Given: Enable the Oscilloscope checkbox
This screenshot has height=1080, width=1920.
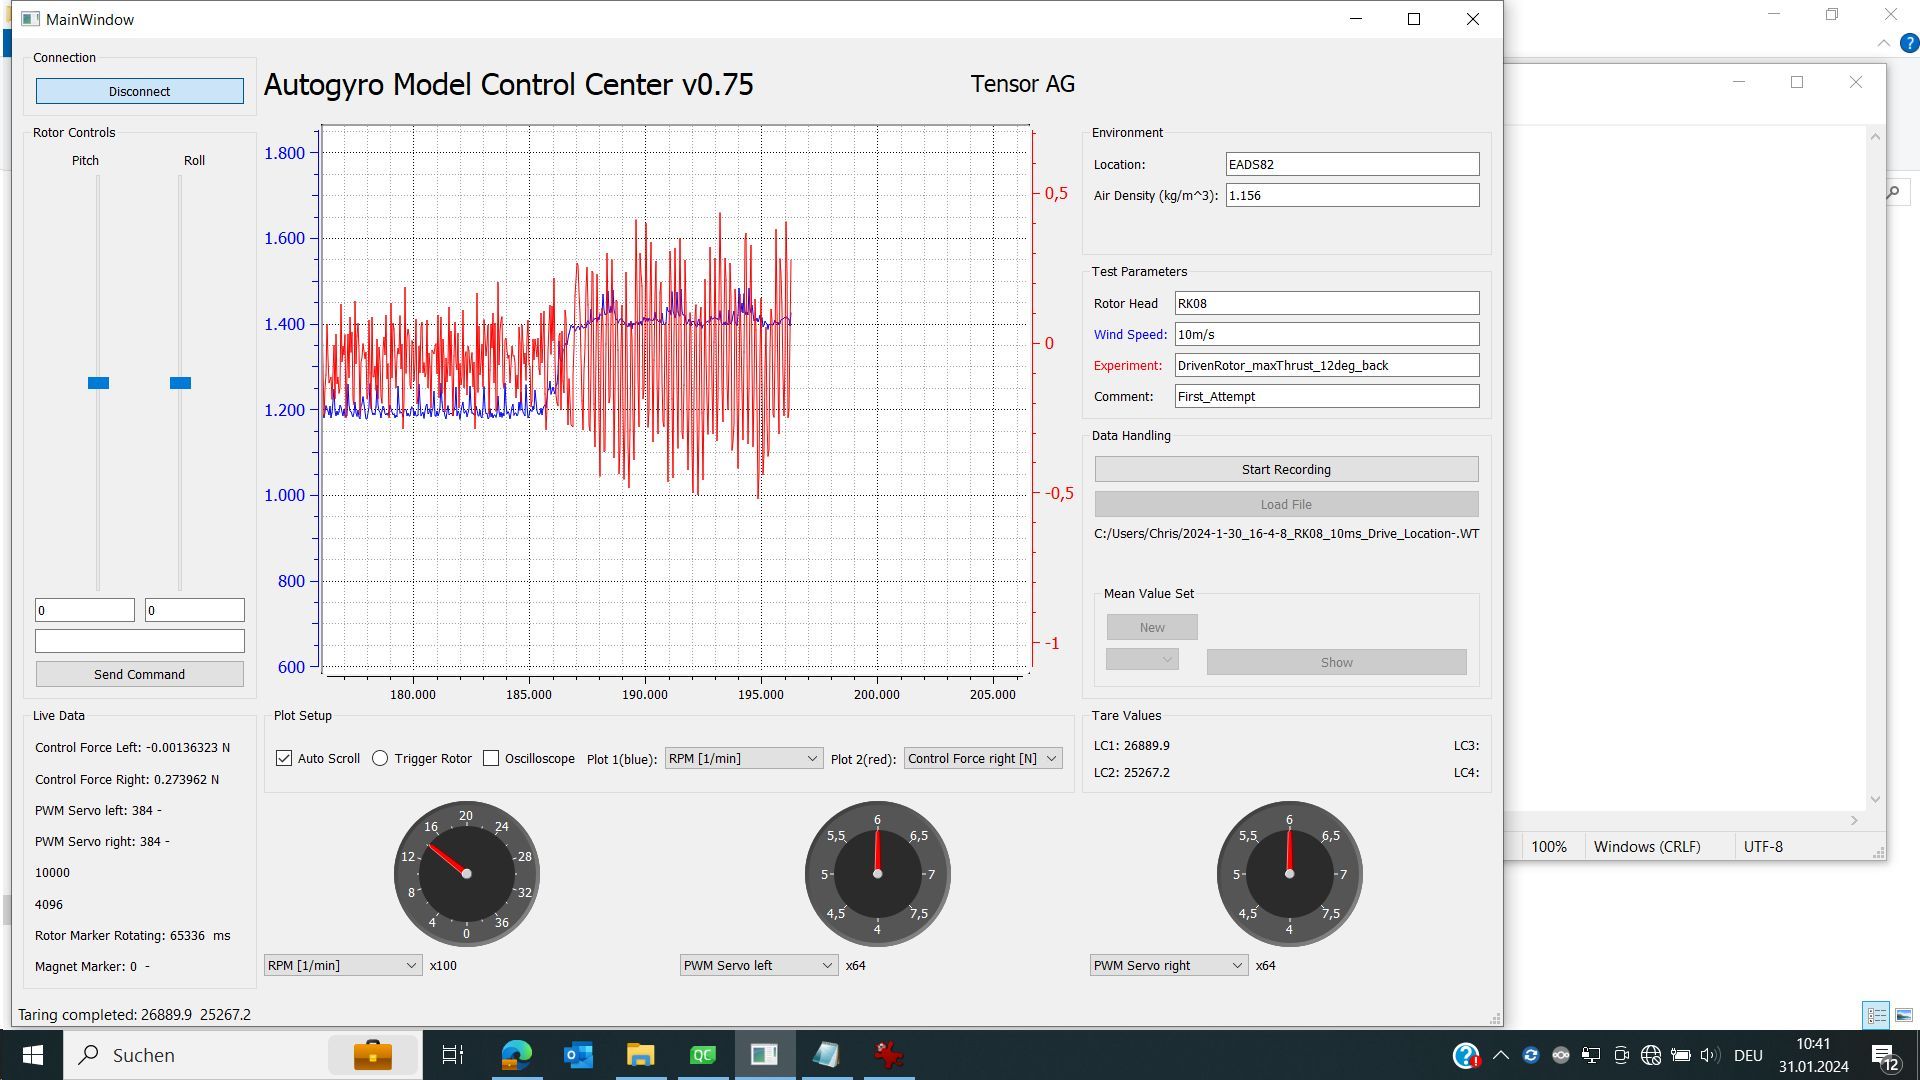Looking at the screenshot, I should (x=491, y=759).
